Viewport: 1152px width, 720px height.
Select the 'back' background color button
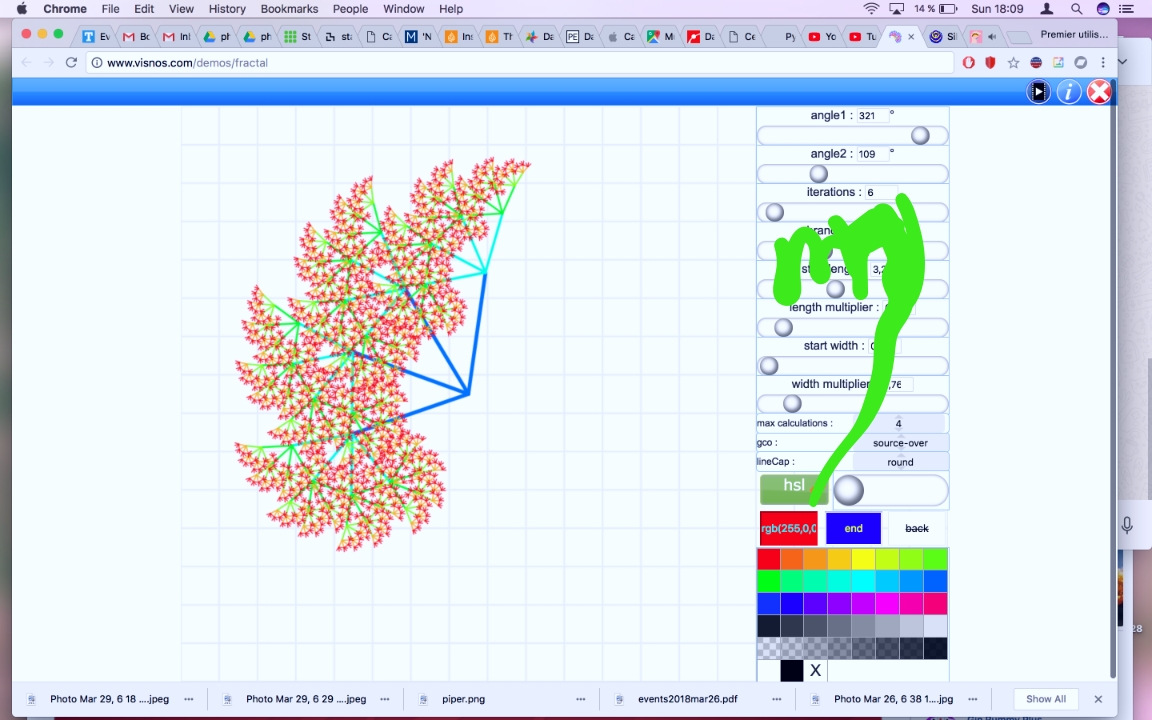pyautogui.click(x=916, y=528)
